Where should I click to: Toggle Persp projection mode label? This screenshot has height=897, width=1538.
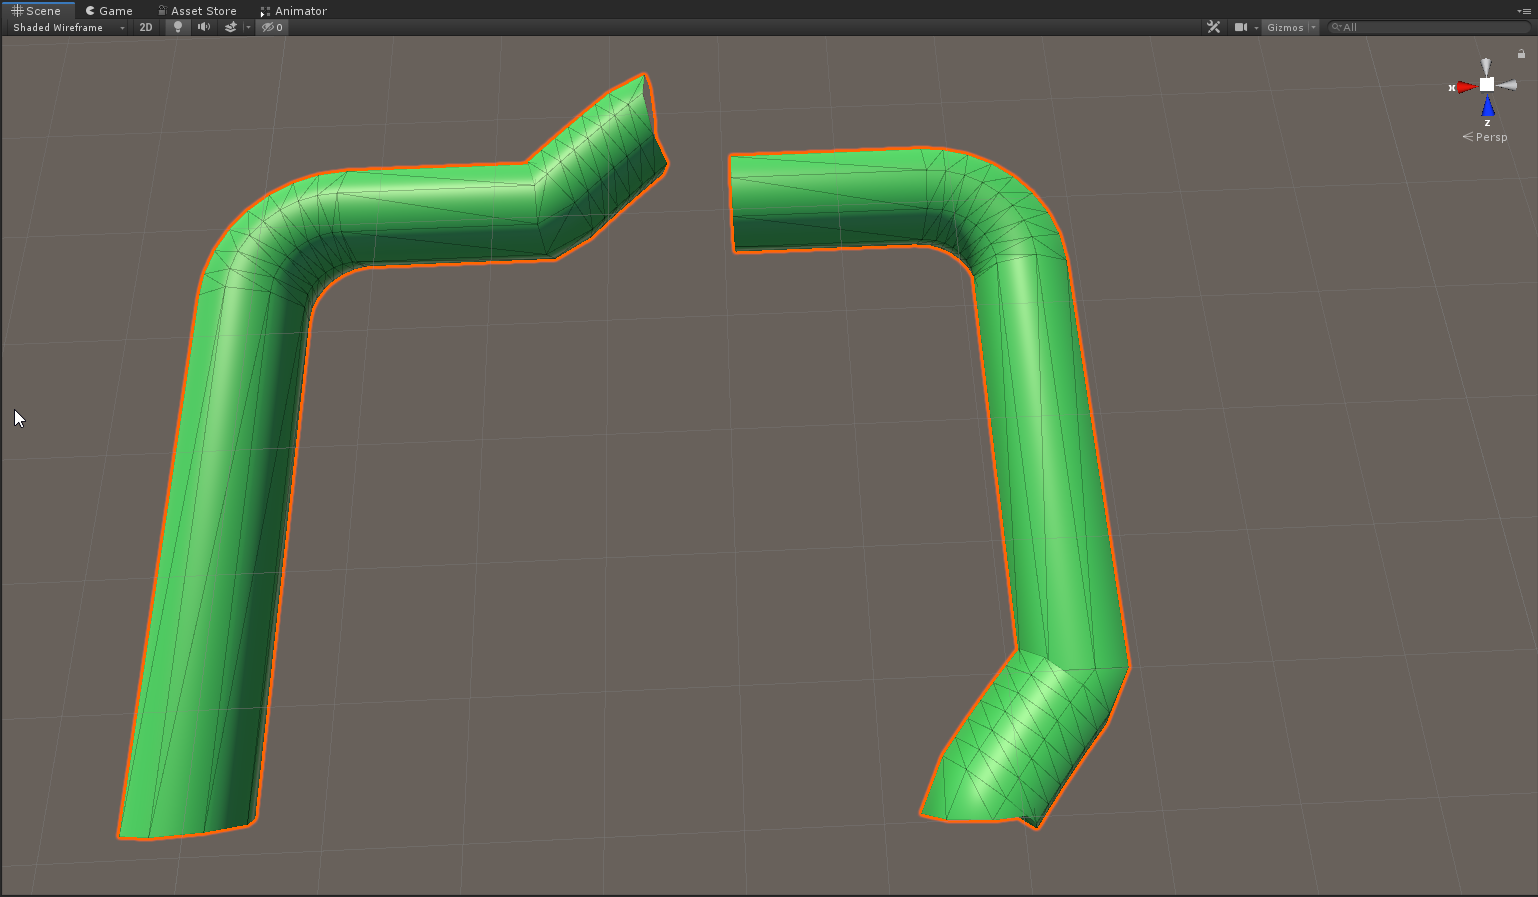(1485, 137)
